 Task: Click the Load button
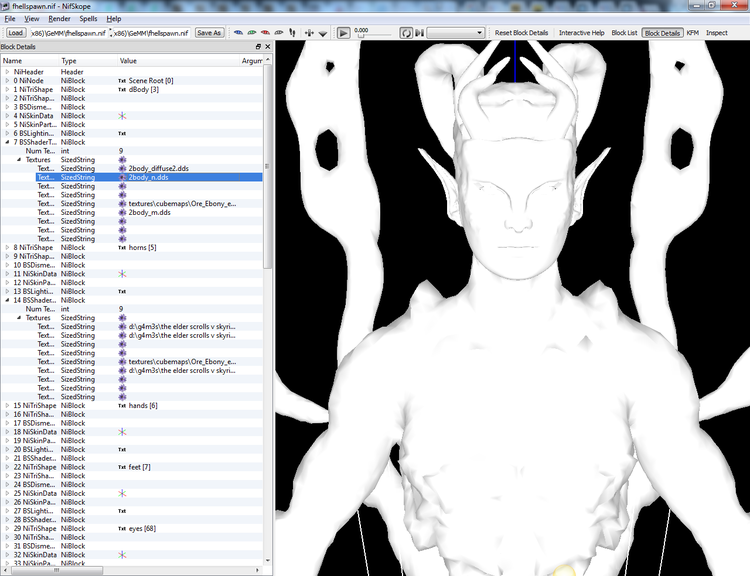click(x=15, y=33)
